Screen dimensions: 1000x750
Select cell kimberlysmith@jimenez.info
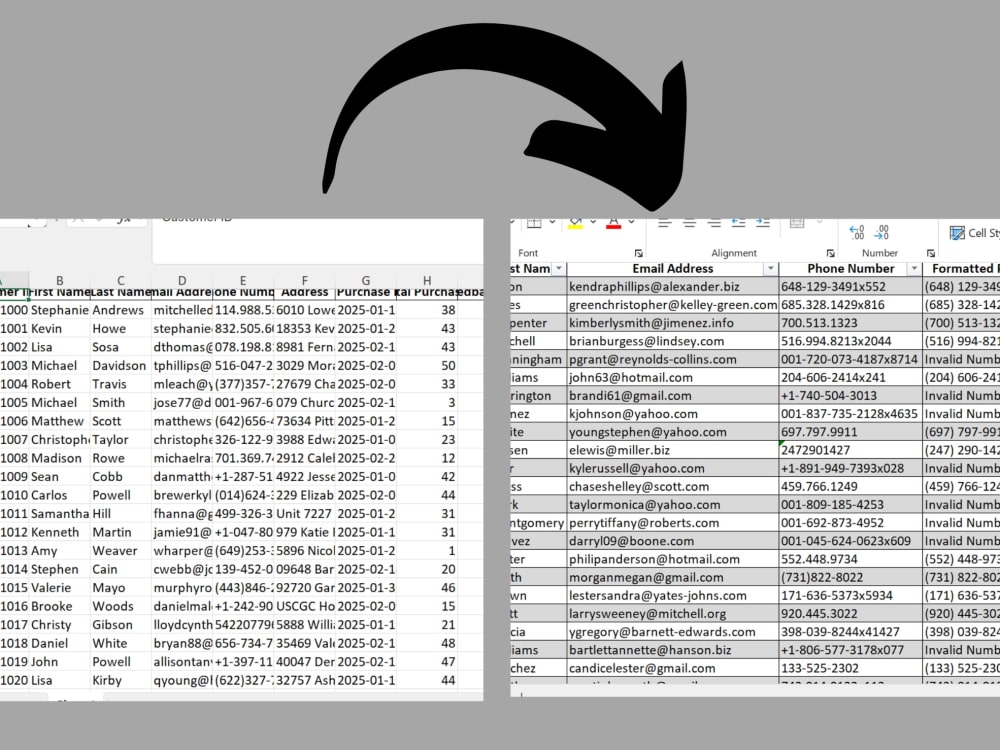tap(672, 323)
